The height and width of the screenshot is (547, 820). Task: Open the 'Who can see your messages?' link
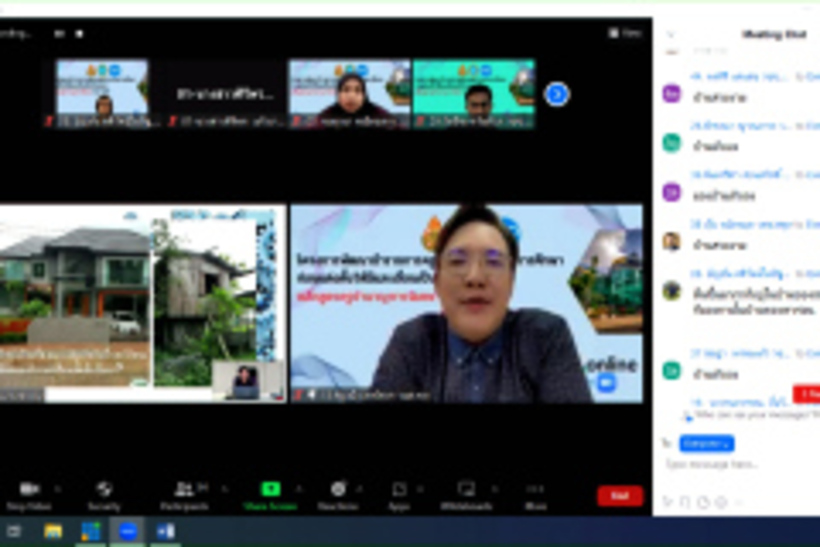(x=757, y=415)
